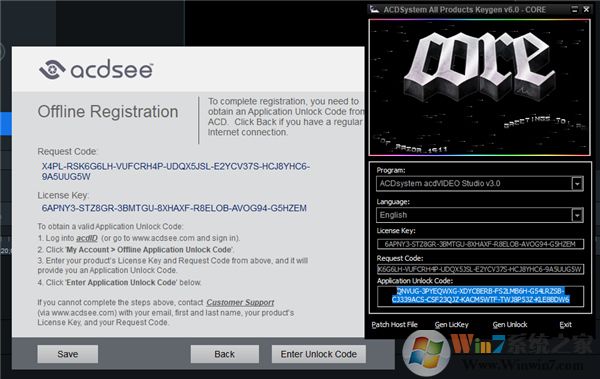The width and height of the screenshot is (600, 379).
Task: Select the ACDsystem acdVIDEO Studio v3.0 combo box
Action: coord(480,184)
